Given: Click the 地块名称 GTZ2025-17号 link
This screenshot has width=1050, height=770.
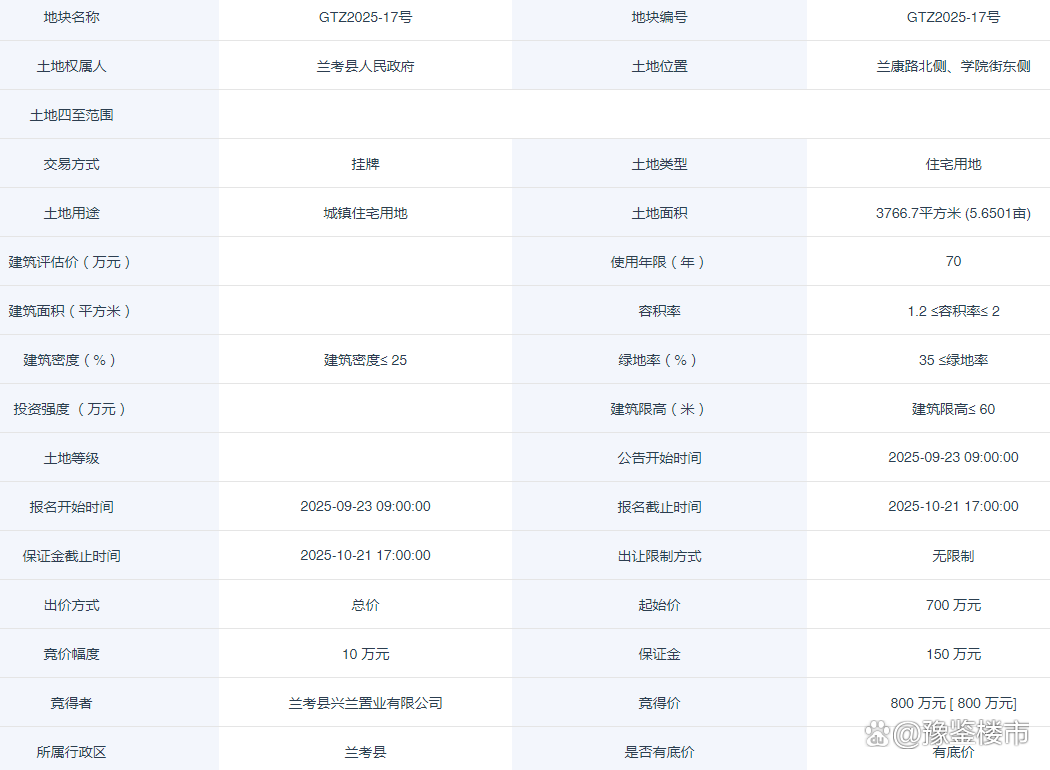Looking at the screenshot, I should [365, 17].
